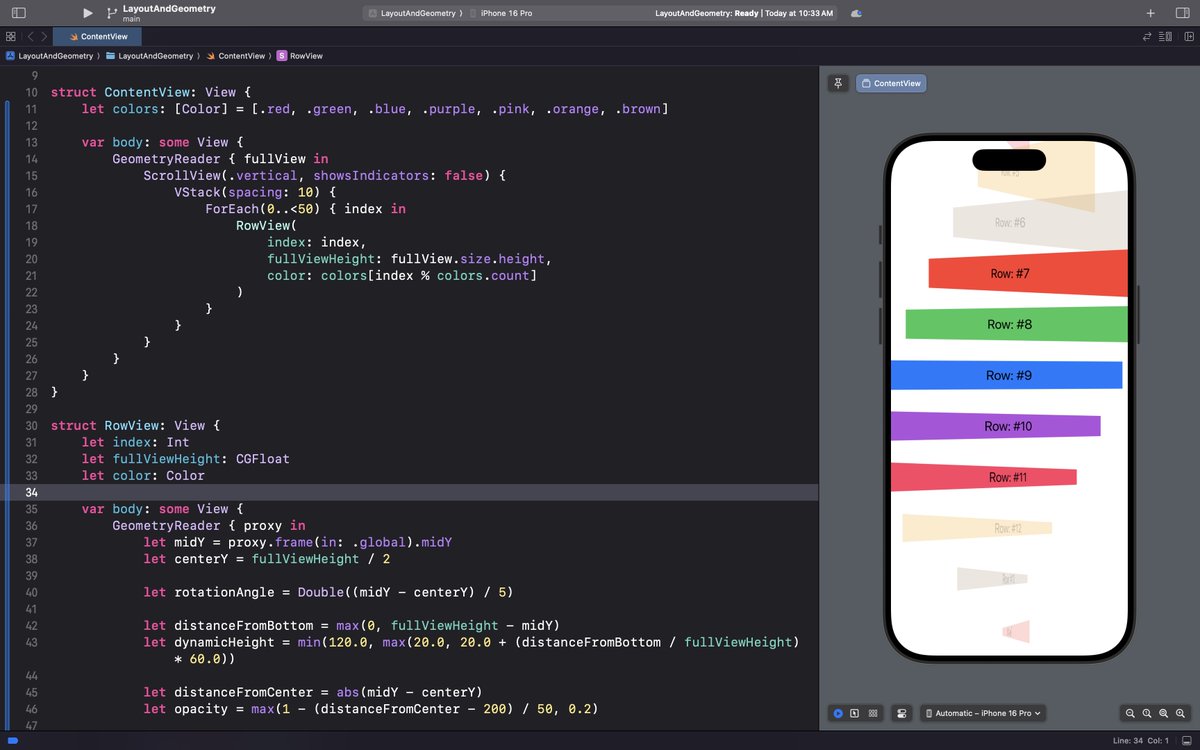Click the ScrollView(.vertical, showsIndicators: false) line
1200x750 pixels.
tap(325, 175)
